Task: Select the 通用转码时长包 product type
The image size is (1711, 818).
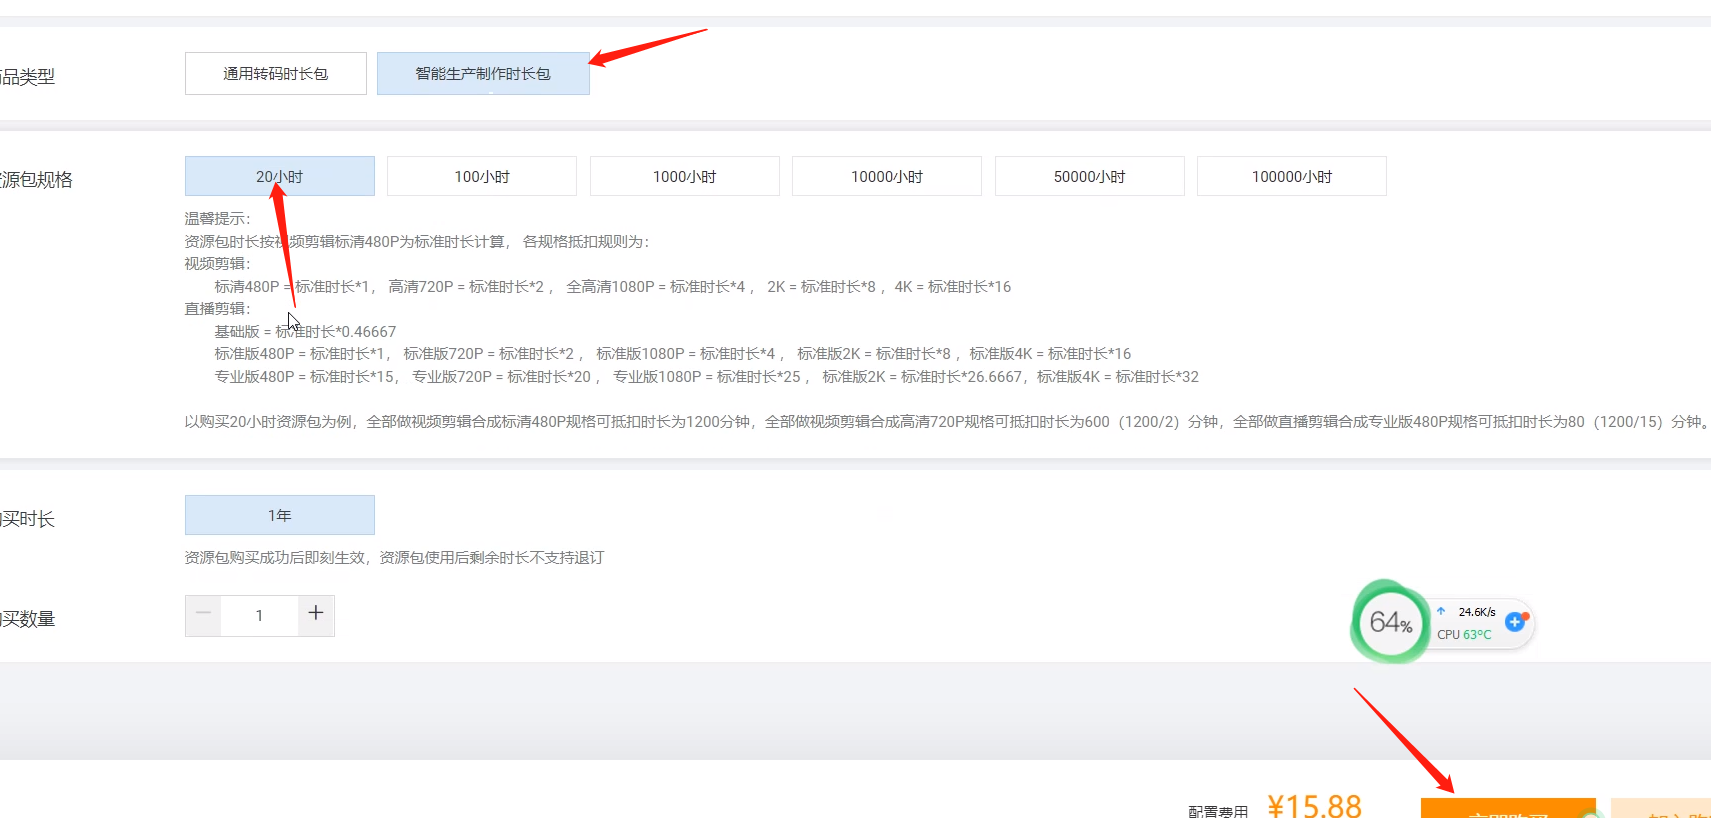Action: 276,74
